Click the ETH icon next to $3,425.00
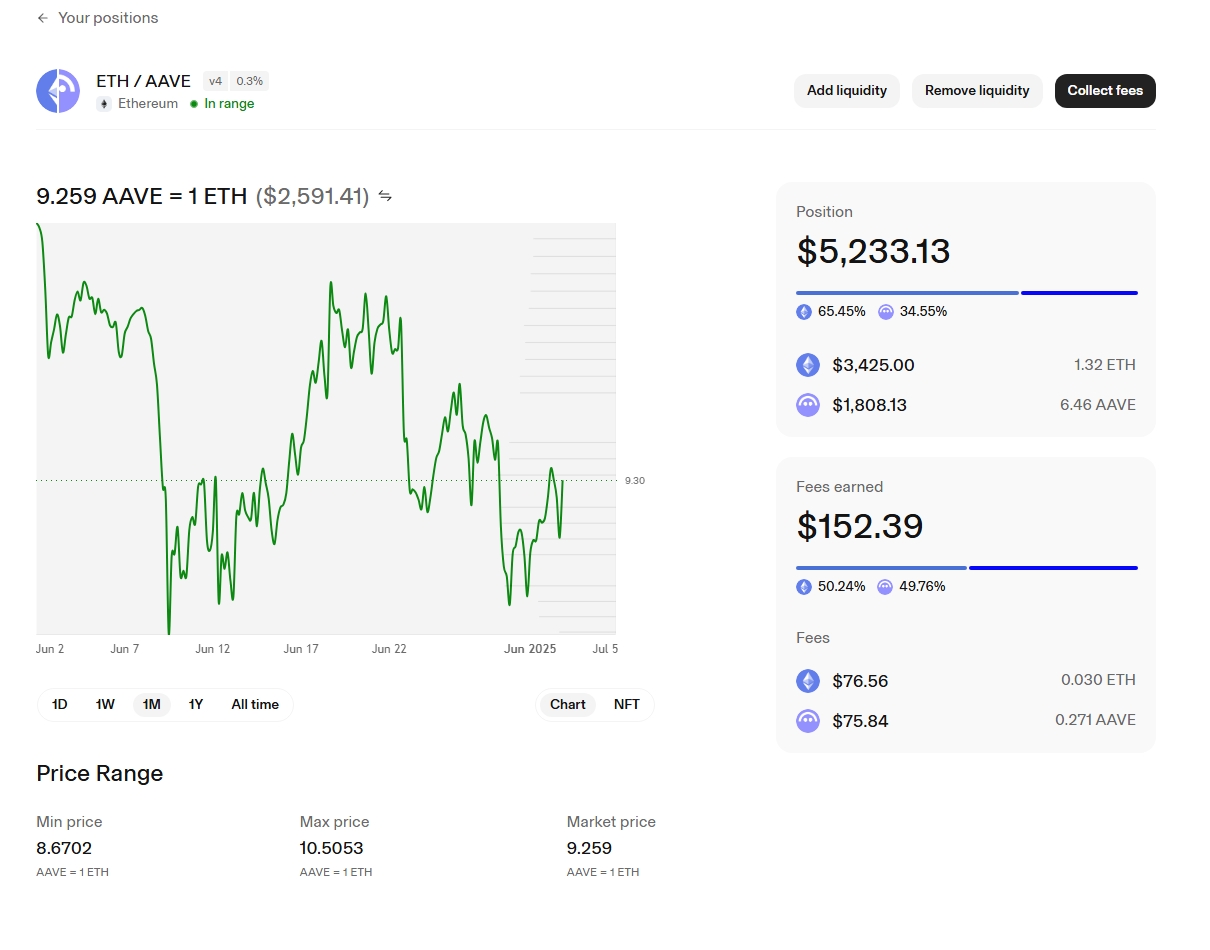The height and width of the screenshot is (950, 1210). tap(808, 365)
